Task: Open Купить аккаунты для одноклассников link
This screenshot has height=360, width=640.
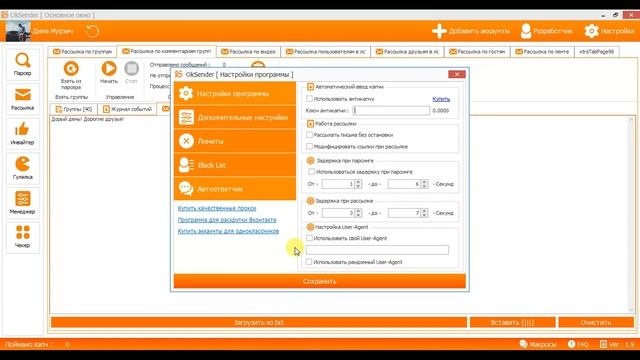Action: (x=228, y=231)
